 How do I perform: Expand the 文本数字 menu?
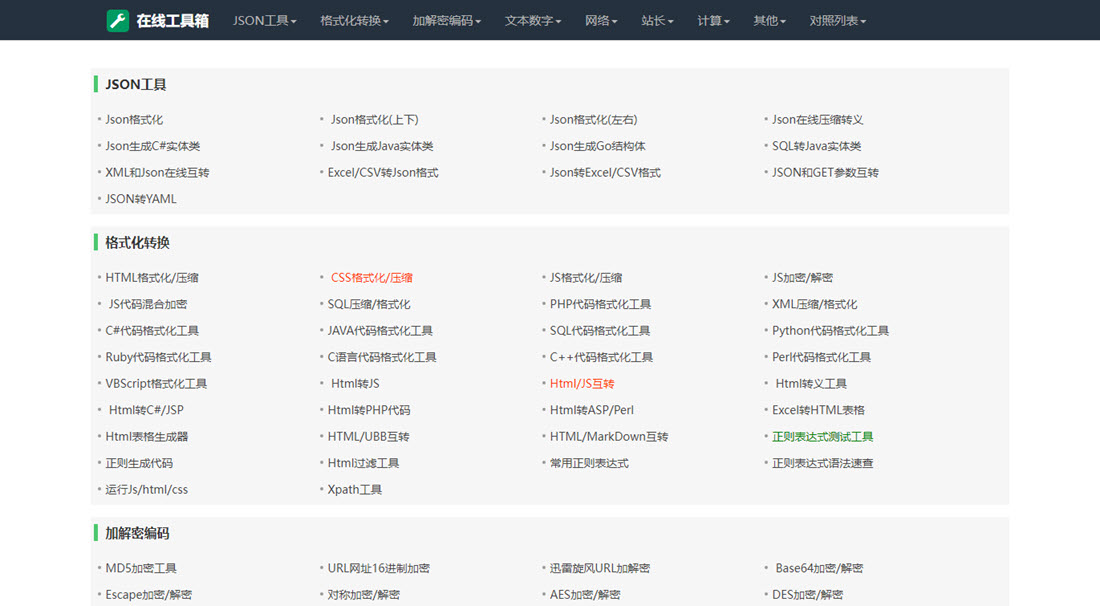[532, 20]
